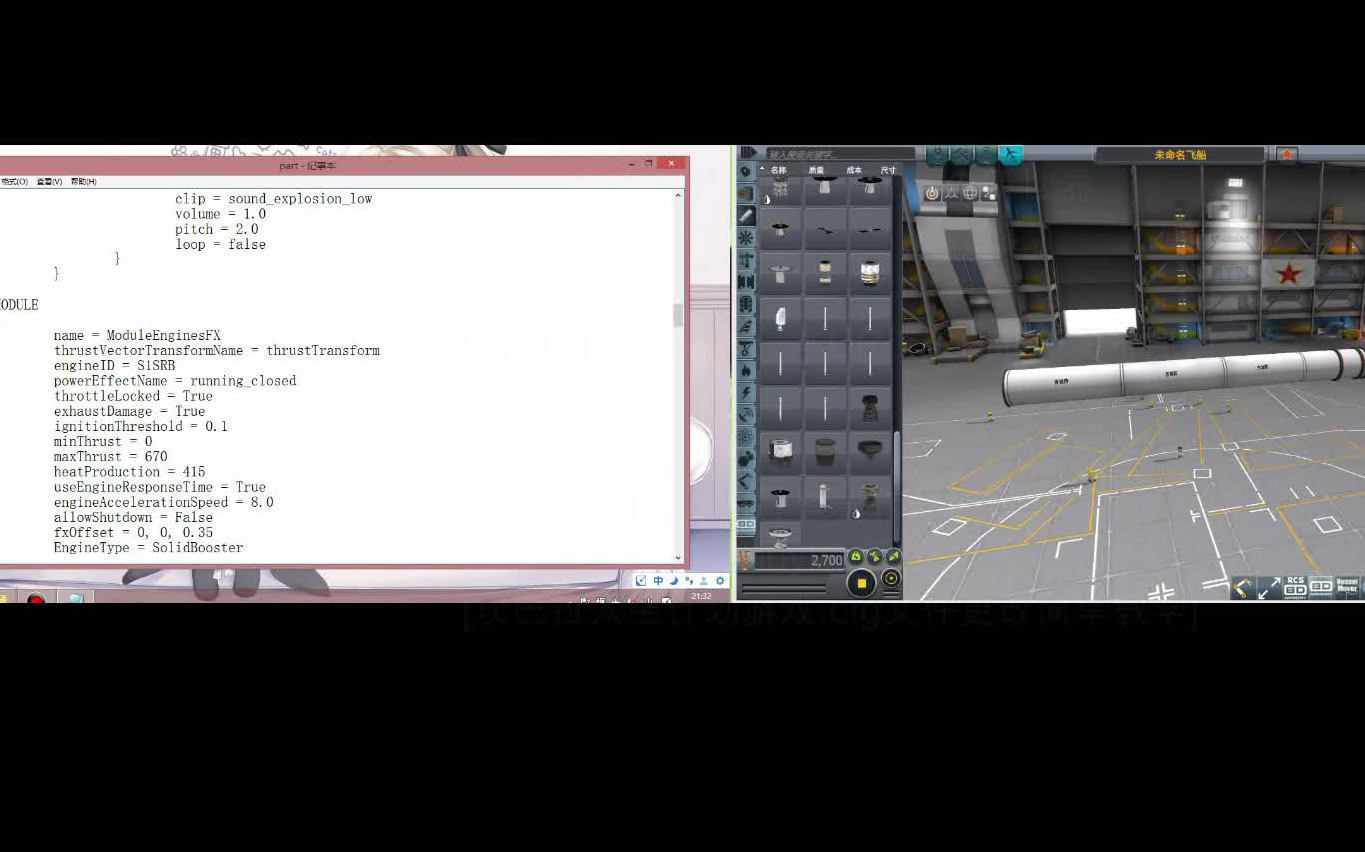The width and height of the screenshot is (1365, 852).
Task: Click the funds display showing 2,700
Action: (x=799, y=560)
